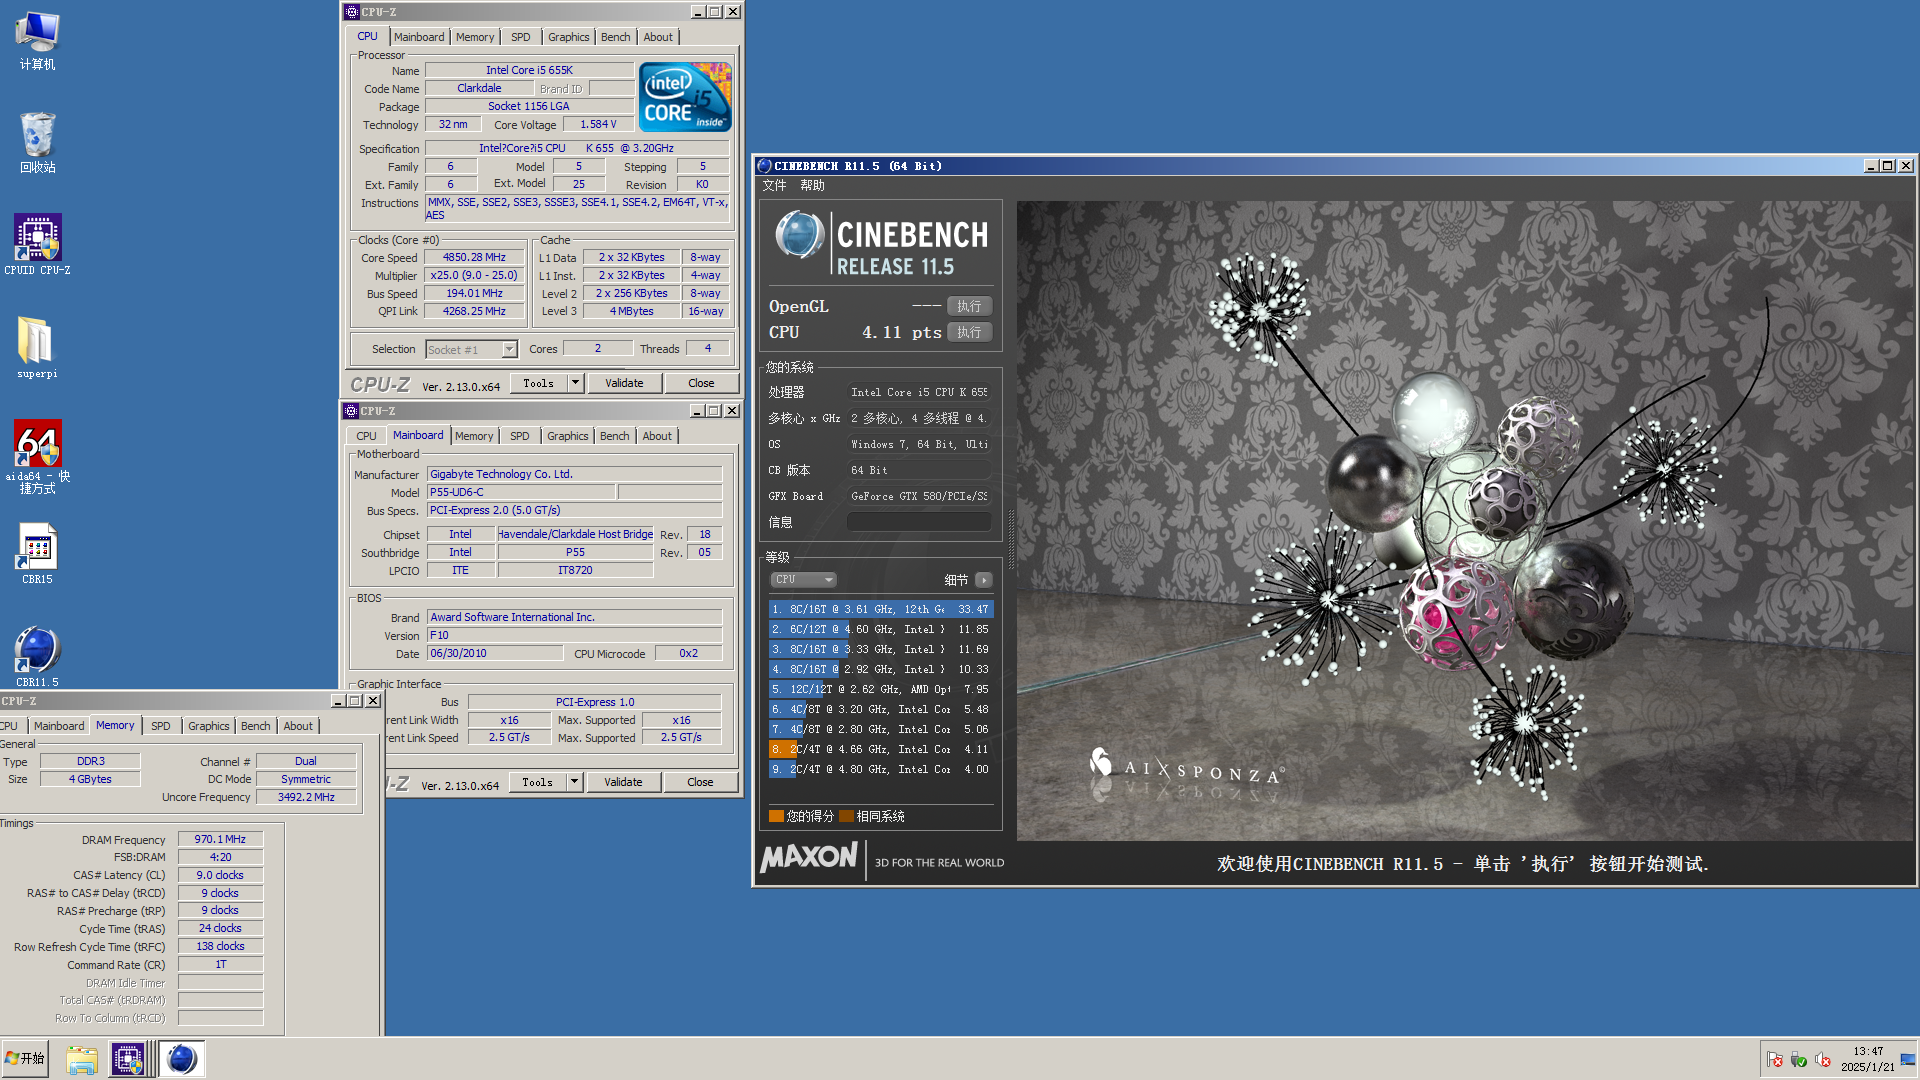Open Tools dropdown arrow in top CPU-Z window
The width and height of the screenshot is (1920, 1080).
pos(575,383)
